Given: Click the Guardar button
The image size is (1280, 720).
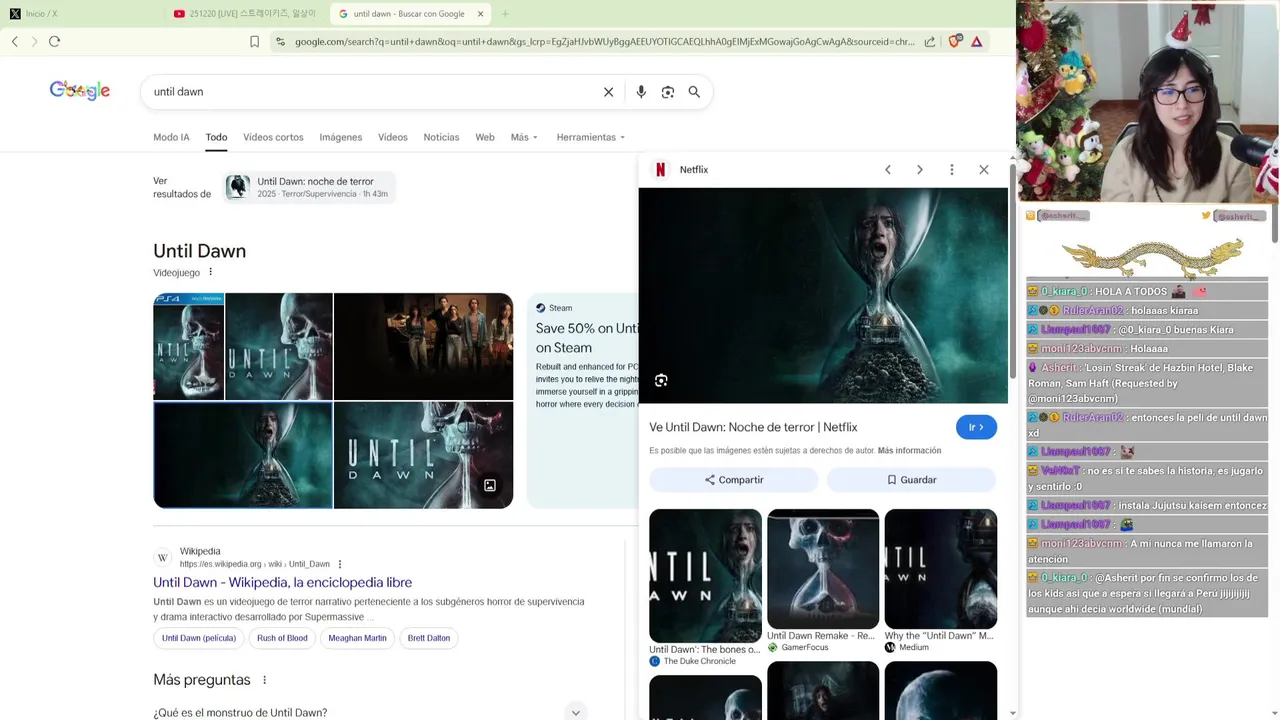Looking at the screenshot, I should 911,480.
